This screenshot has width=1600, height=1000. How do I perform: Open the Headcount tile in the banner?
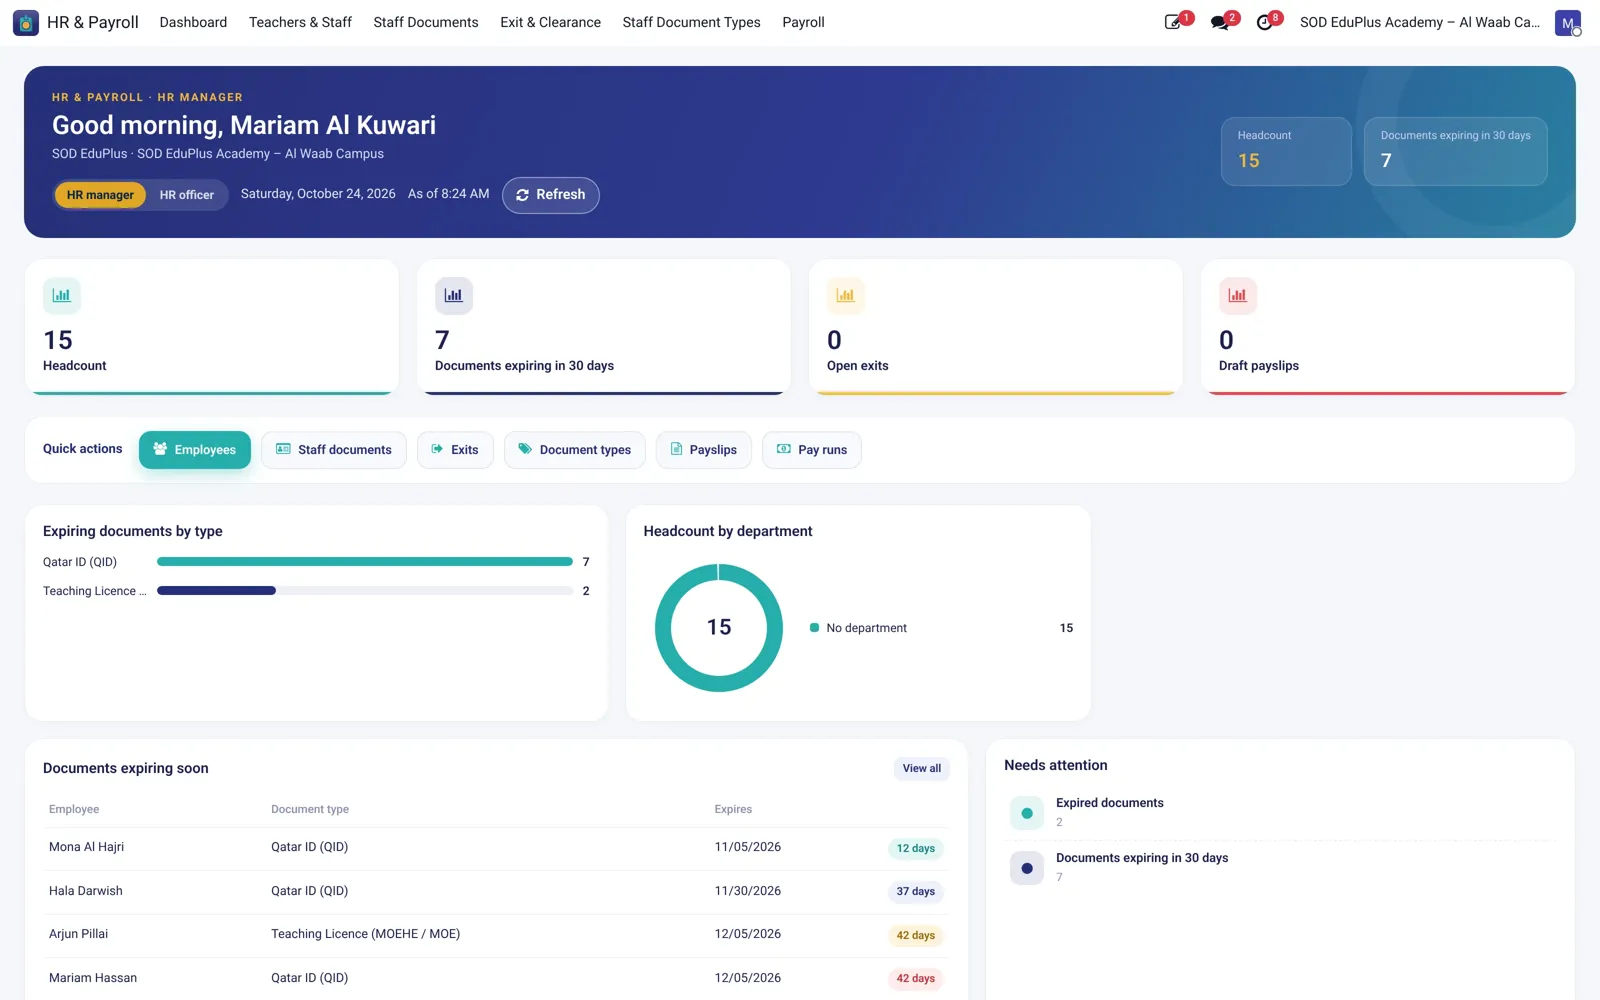[1286, 151]
